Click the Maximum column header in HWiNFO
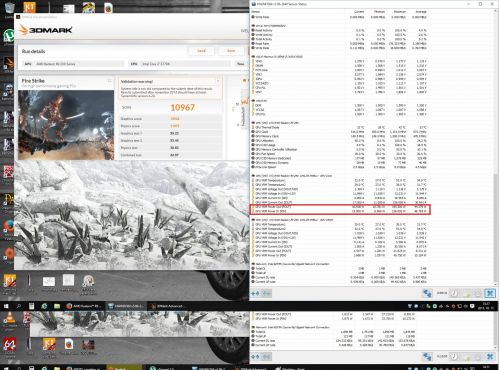500x370 pixels. point(400,12)
